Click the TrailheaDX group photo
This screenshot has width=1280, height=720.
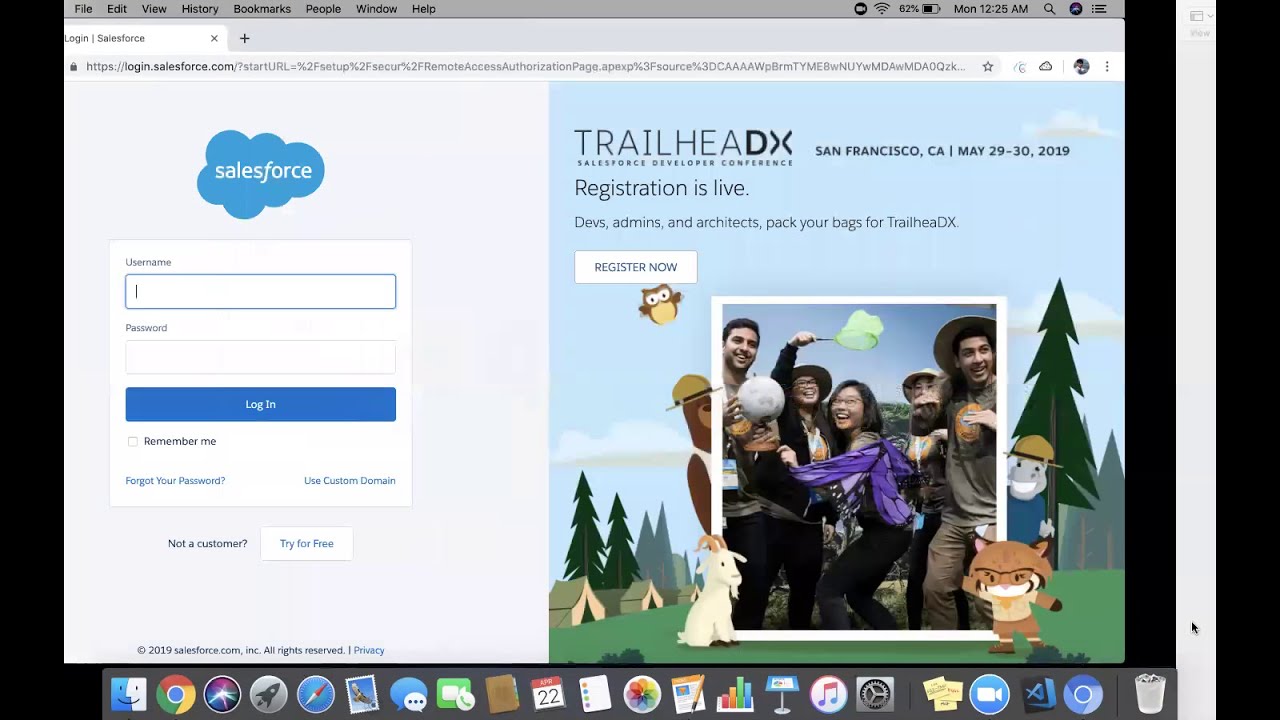(859, 466)
